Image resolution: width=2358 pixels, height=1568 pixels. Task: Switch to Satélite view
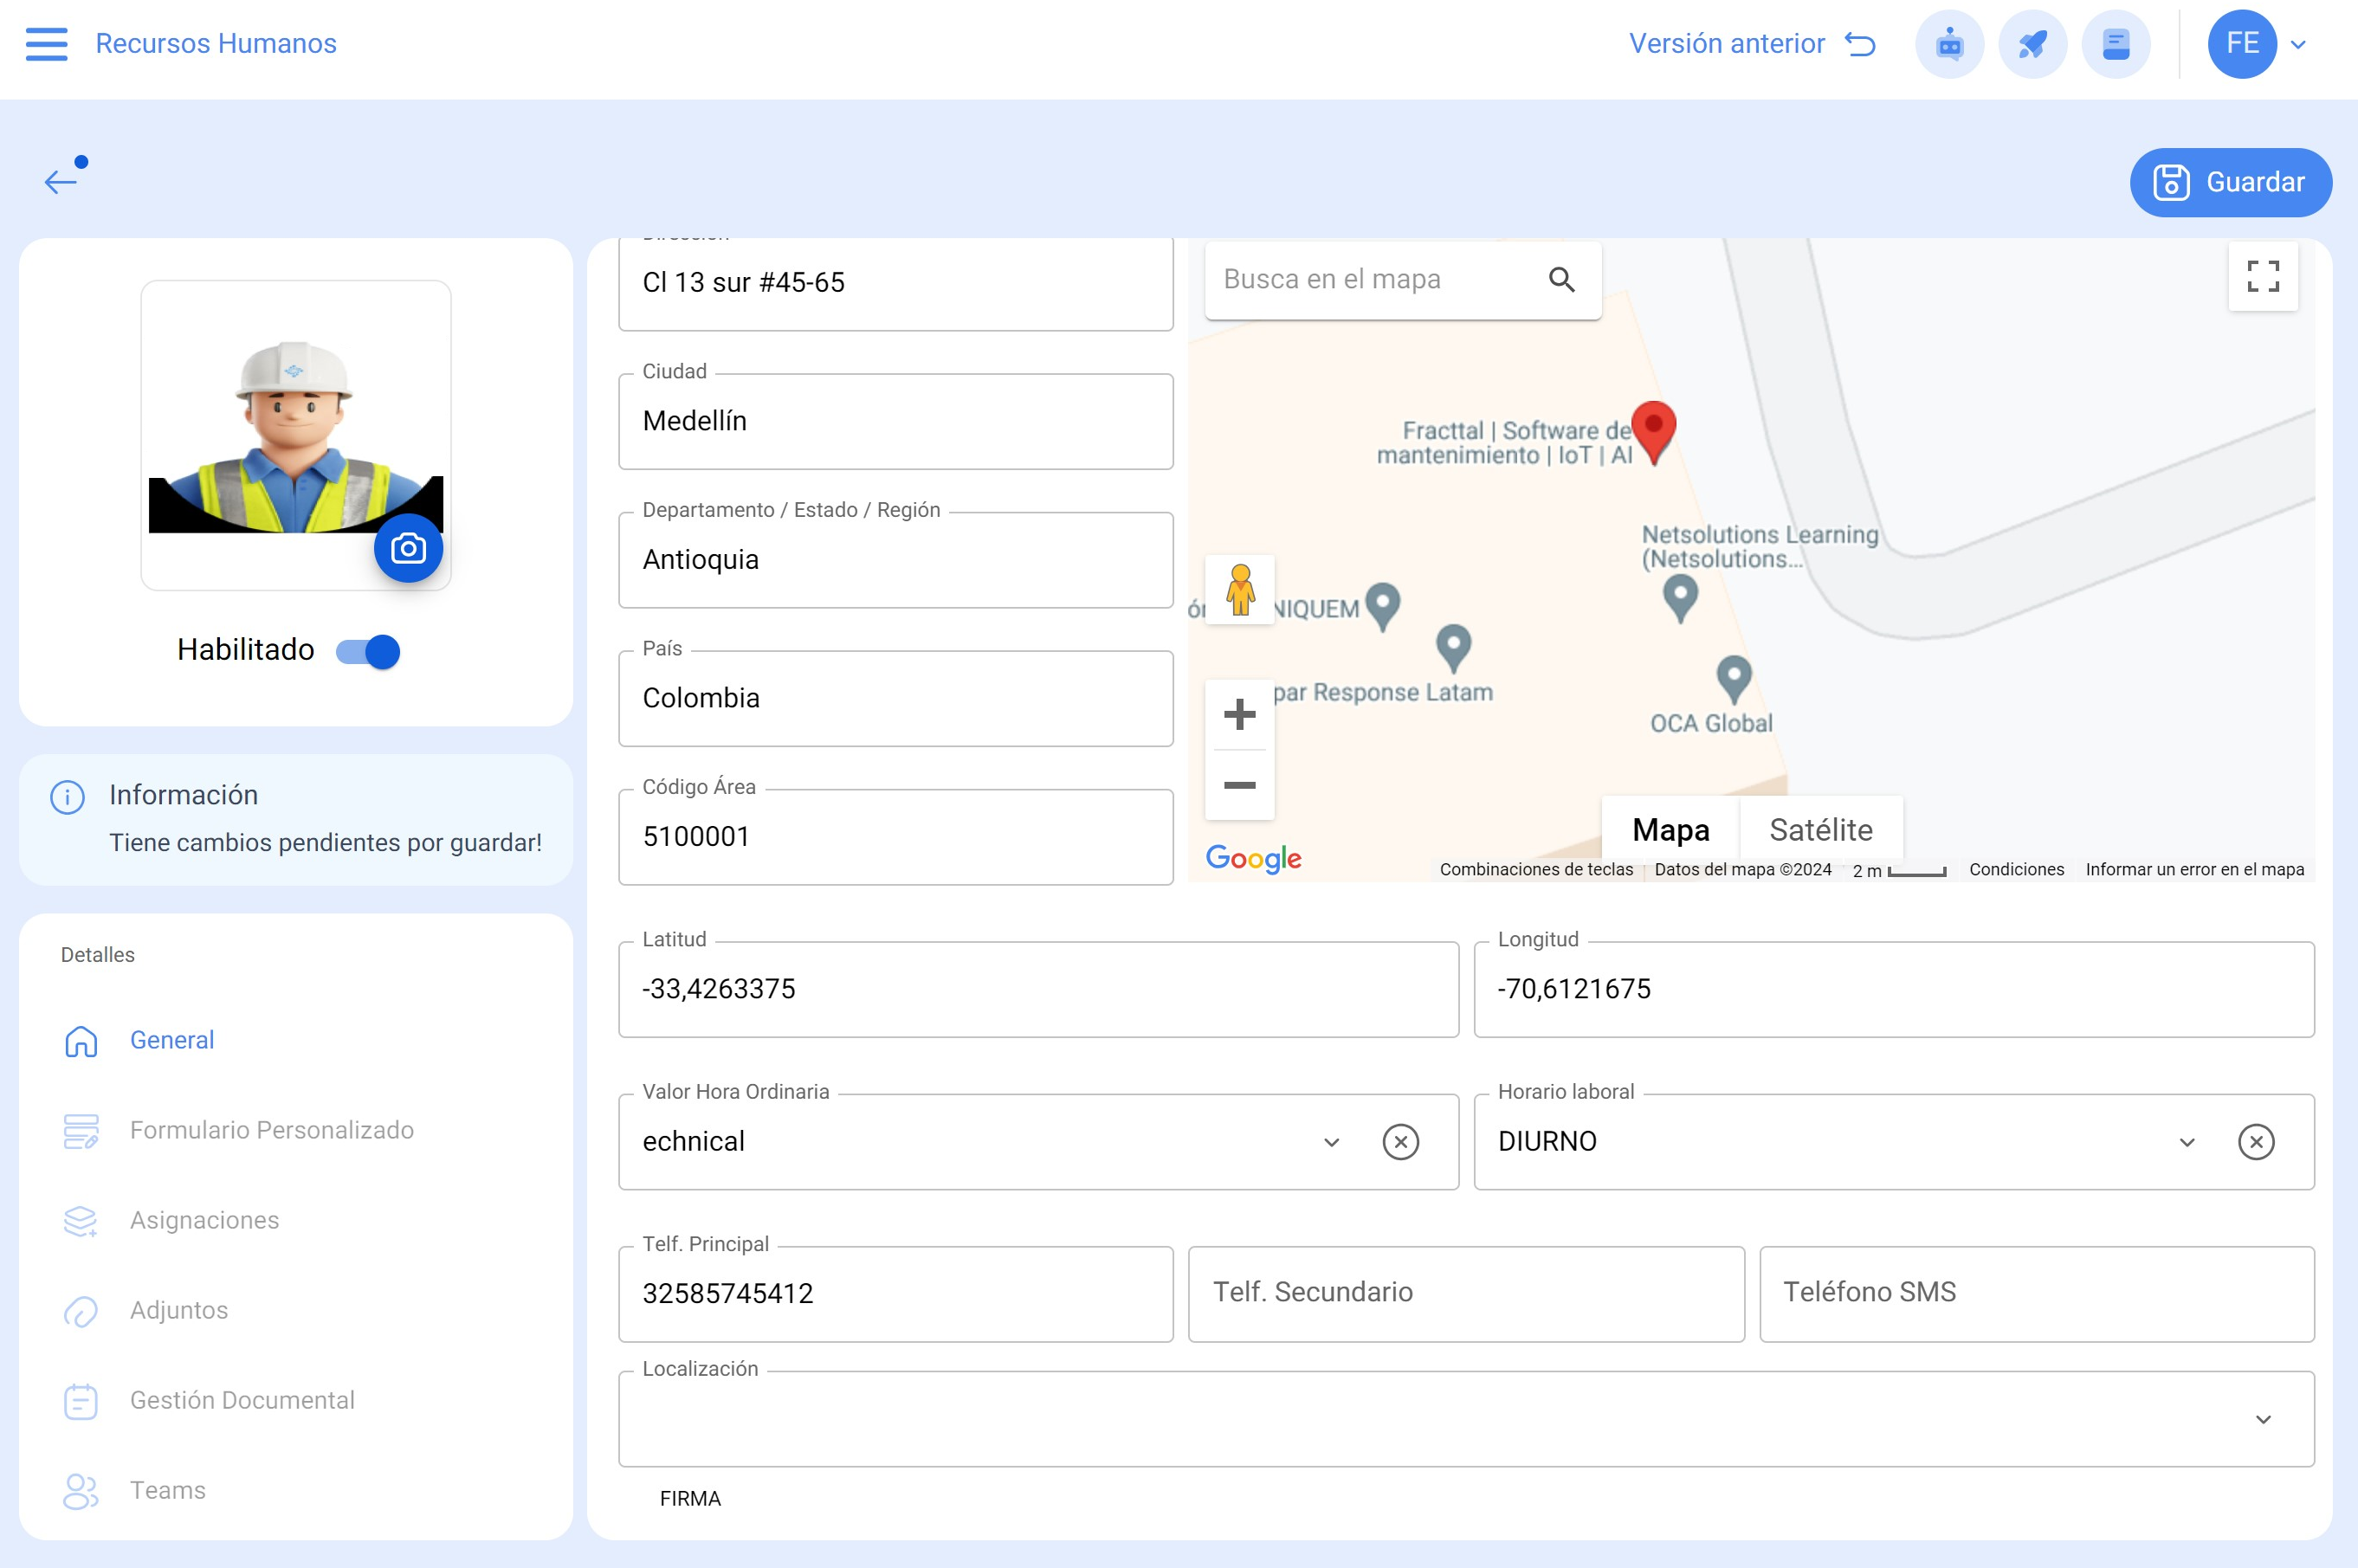coord(1821,830)
